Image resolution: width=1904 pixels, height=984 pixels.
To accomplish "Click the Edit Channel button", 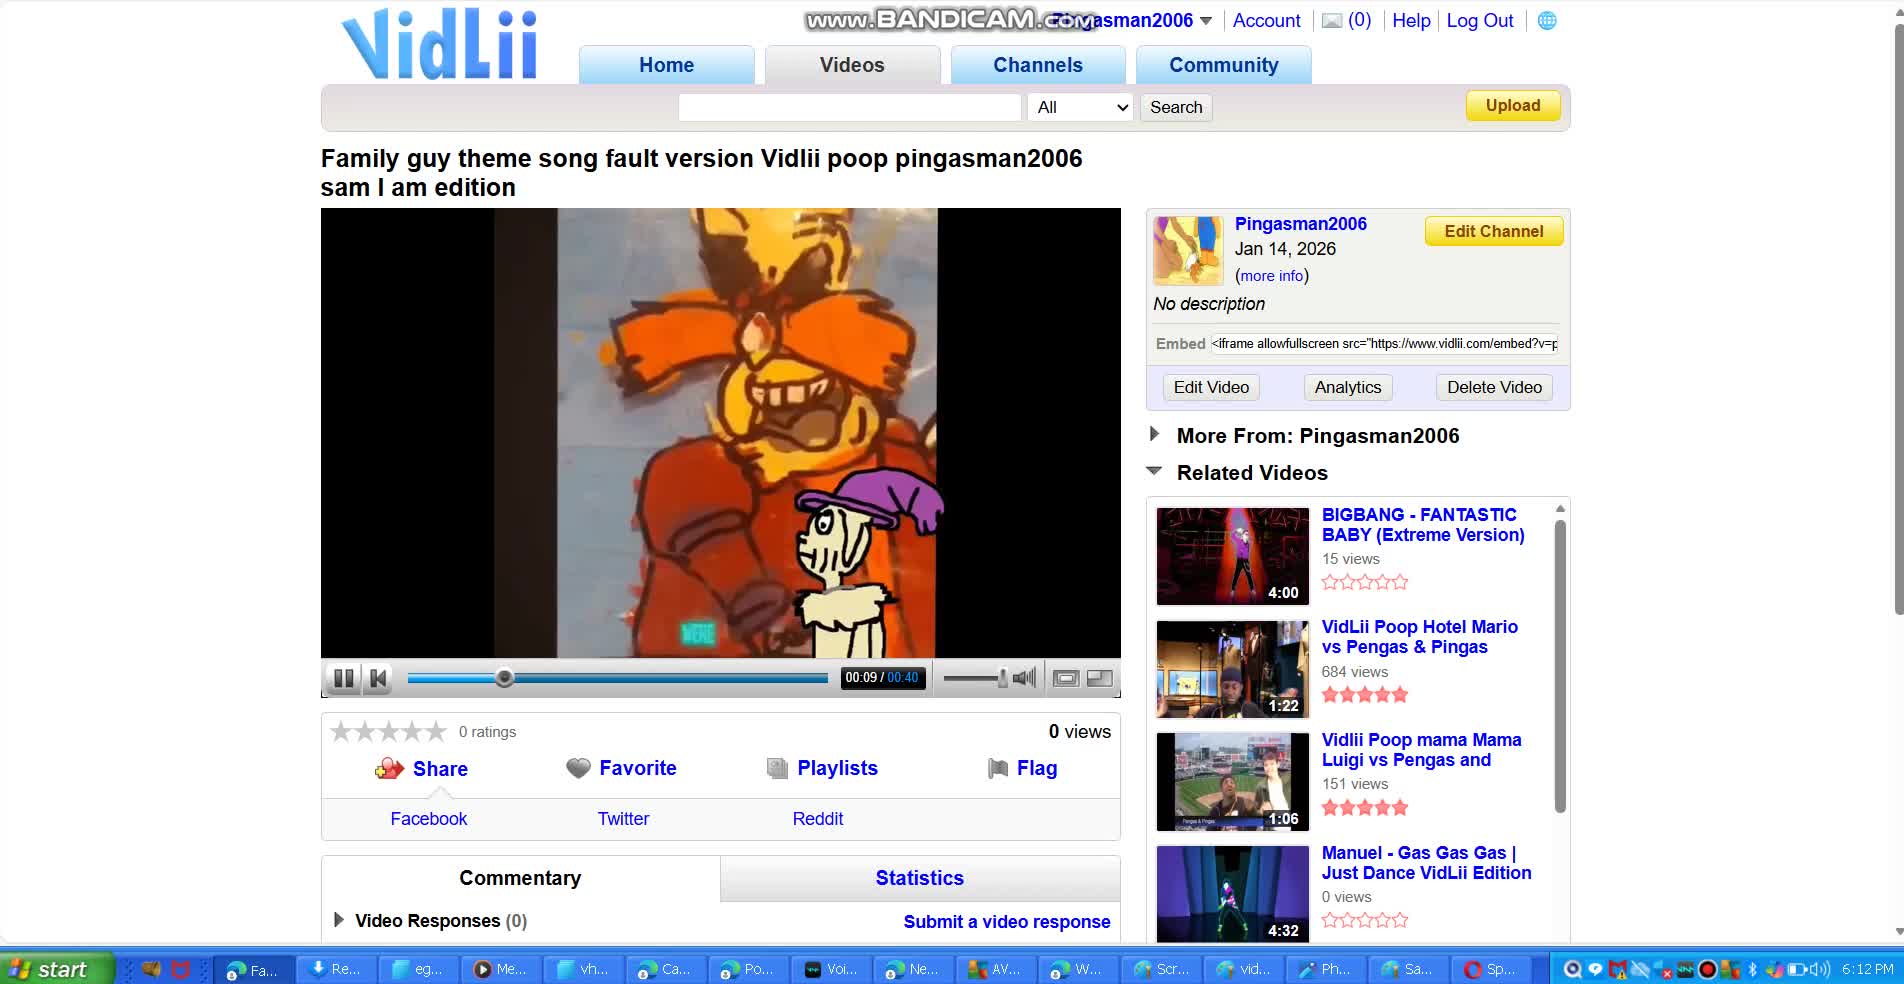I will click(1493, 231).
